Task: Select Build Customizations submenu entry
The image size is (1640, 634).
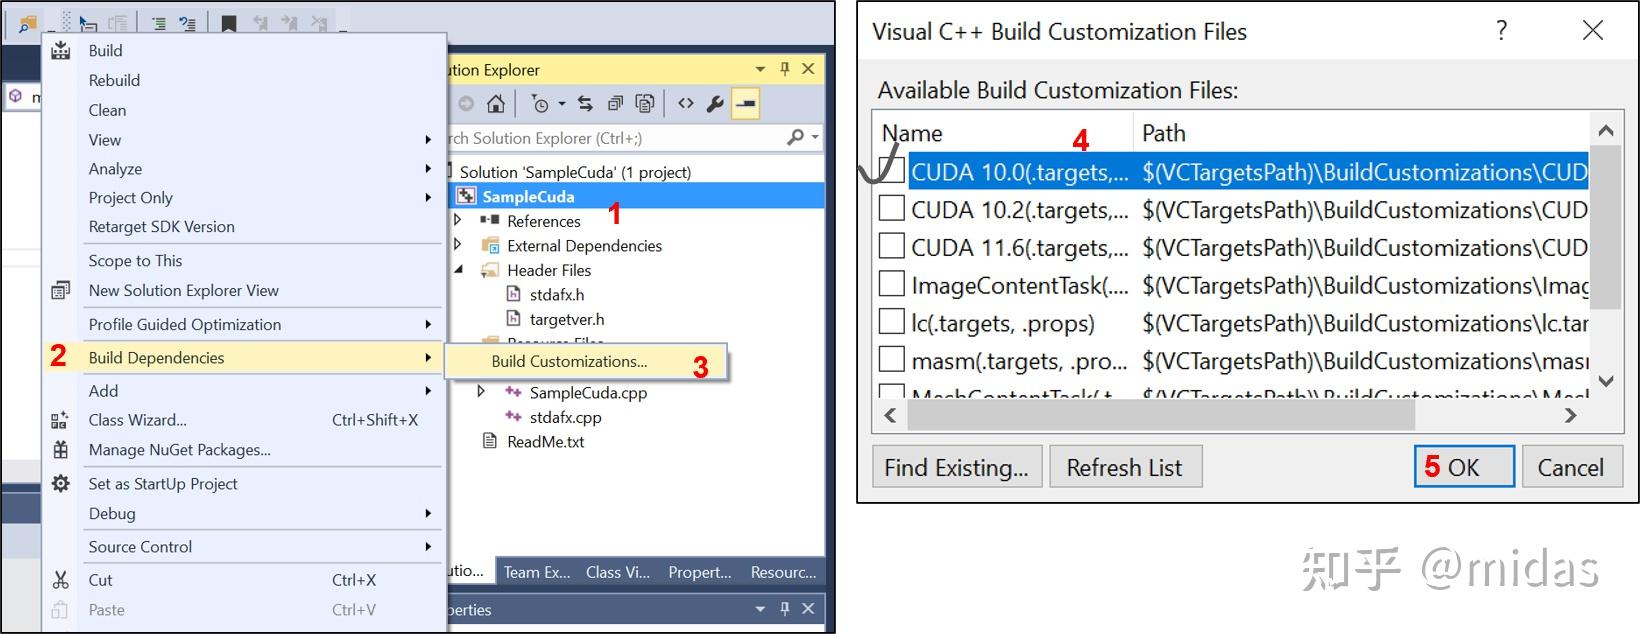Action: tap(569, 361)
